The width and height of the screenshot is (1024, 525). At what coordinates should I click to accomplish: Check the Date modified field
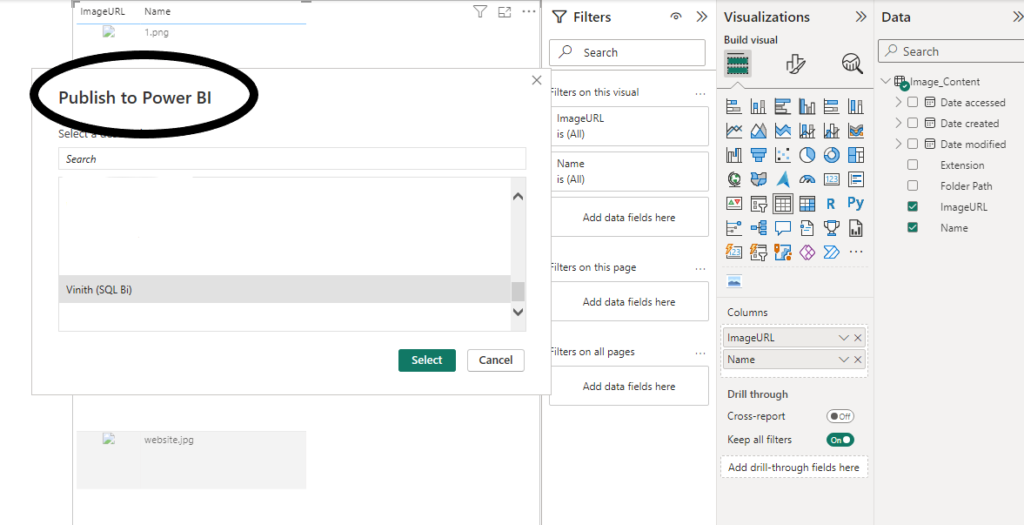coord(913,144)
